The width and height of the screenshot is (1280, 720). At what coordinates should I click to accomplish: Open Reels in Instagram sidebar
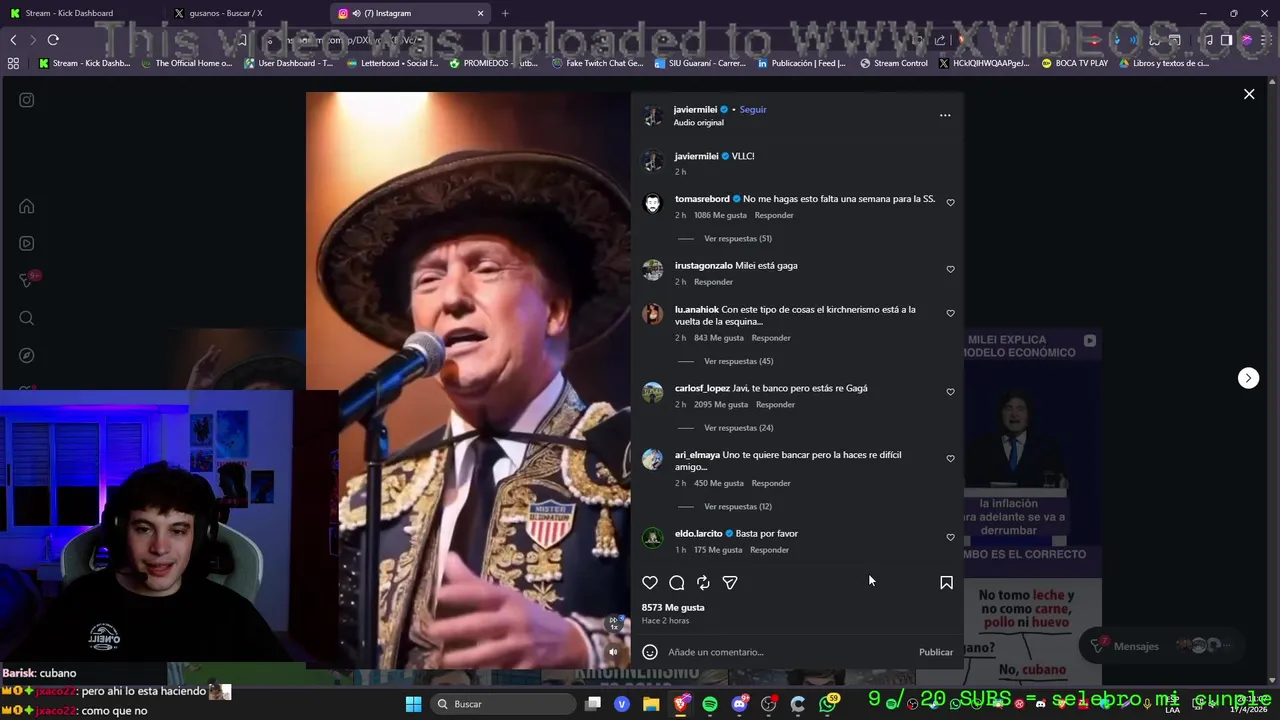pos(27,243)
